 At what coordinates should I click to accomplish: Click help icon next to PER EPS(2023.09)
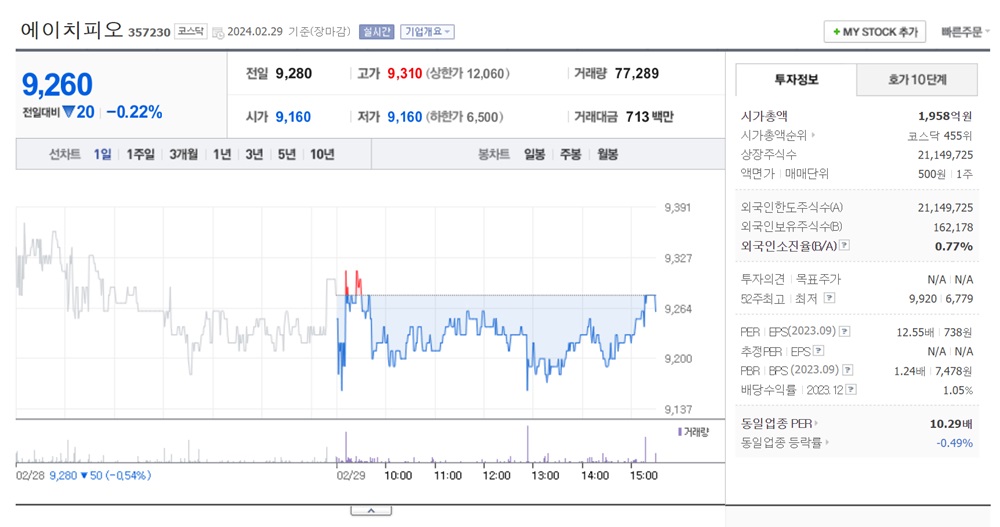pyautogui.click(x=844, y=331)
